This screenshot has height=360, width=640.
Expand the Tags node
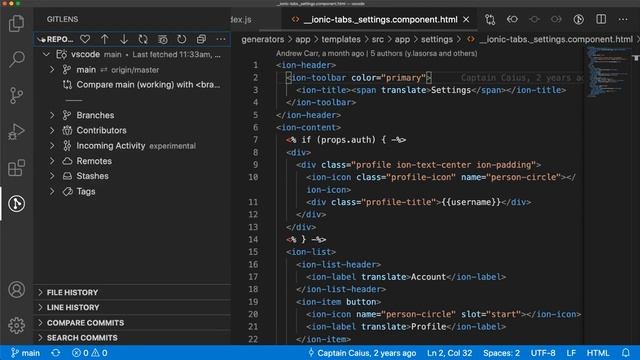pos(52,191)
